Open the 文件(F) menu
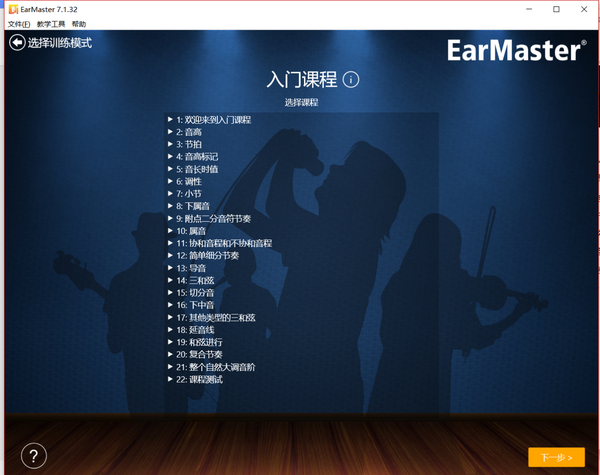The height and width of the screenshot is (475, 600). pyautogui.click(x=18, y=24)
